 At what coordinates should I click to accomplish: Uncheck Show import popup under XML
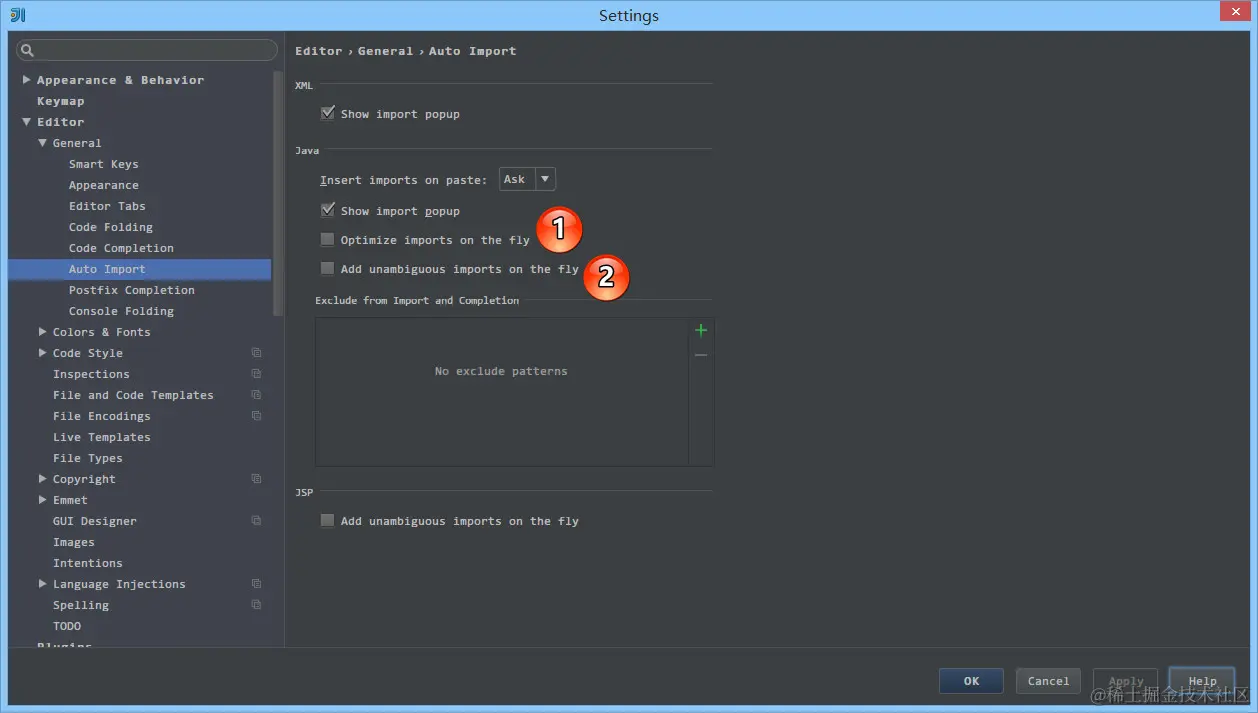click(x=327, y=113)
